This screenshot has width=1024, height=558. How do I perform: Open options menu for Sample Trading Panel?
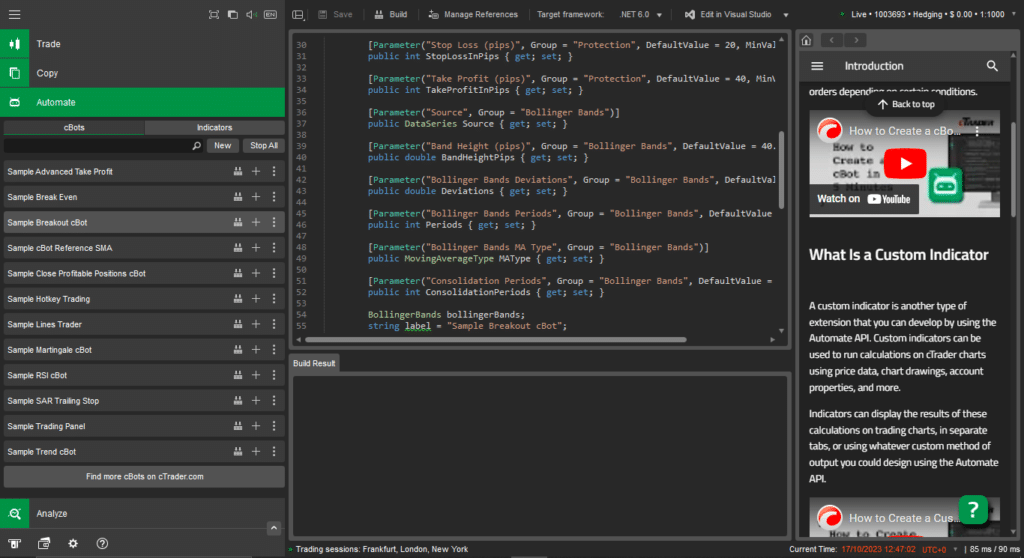274,426
